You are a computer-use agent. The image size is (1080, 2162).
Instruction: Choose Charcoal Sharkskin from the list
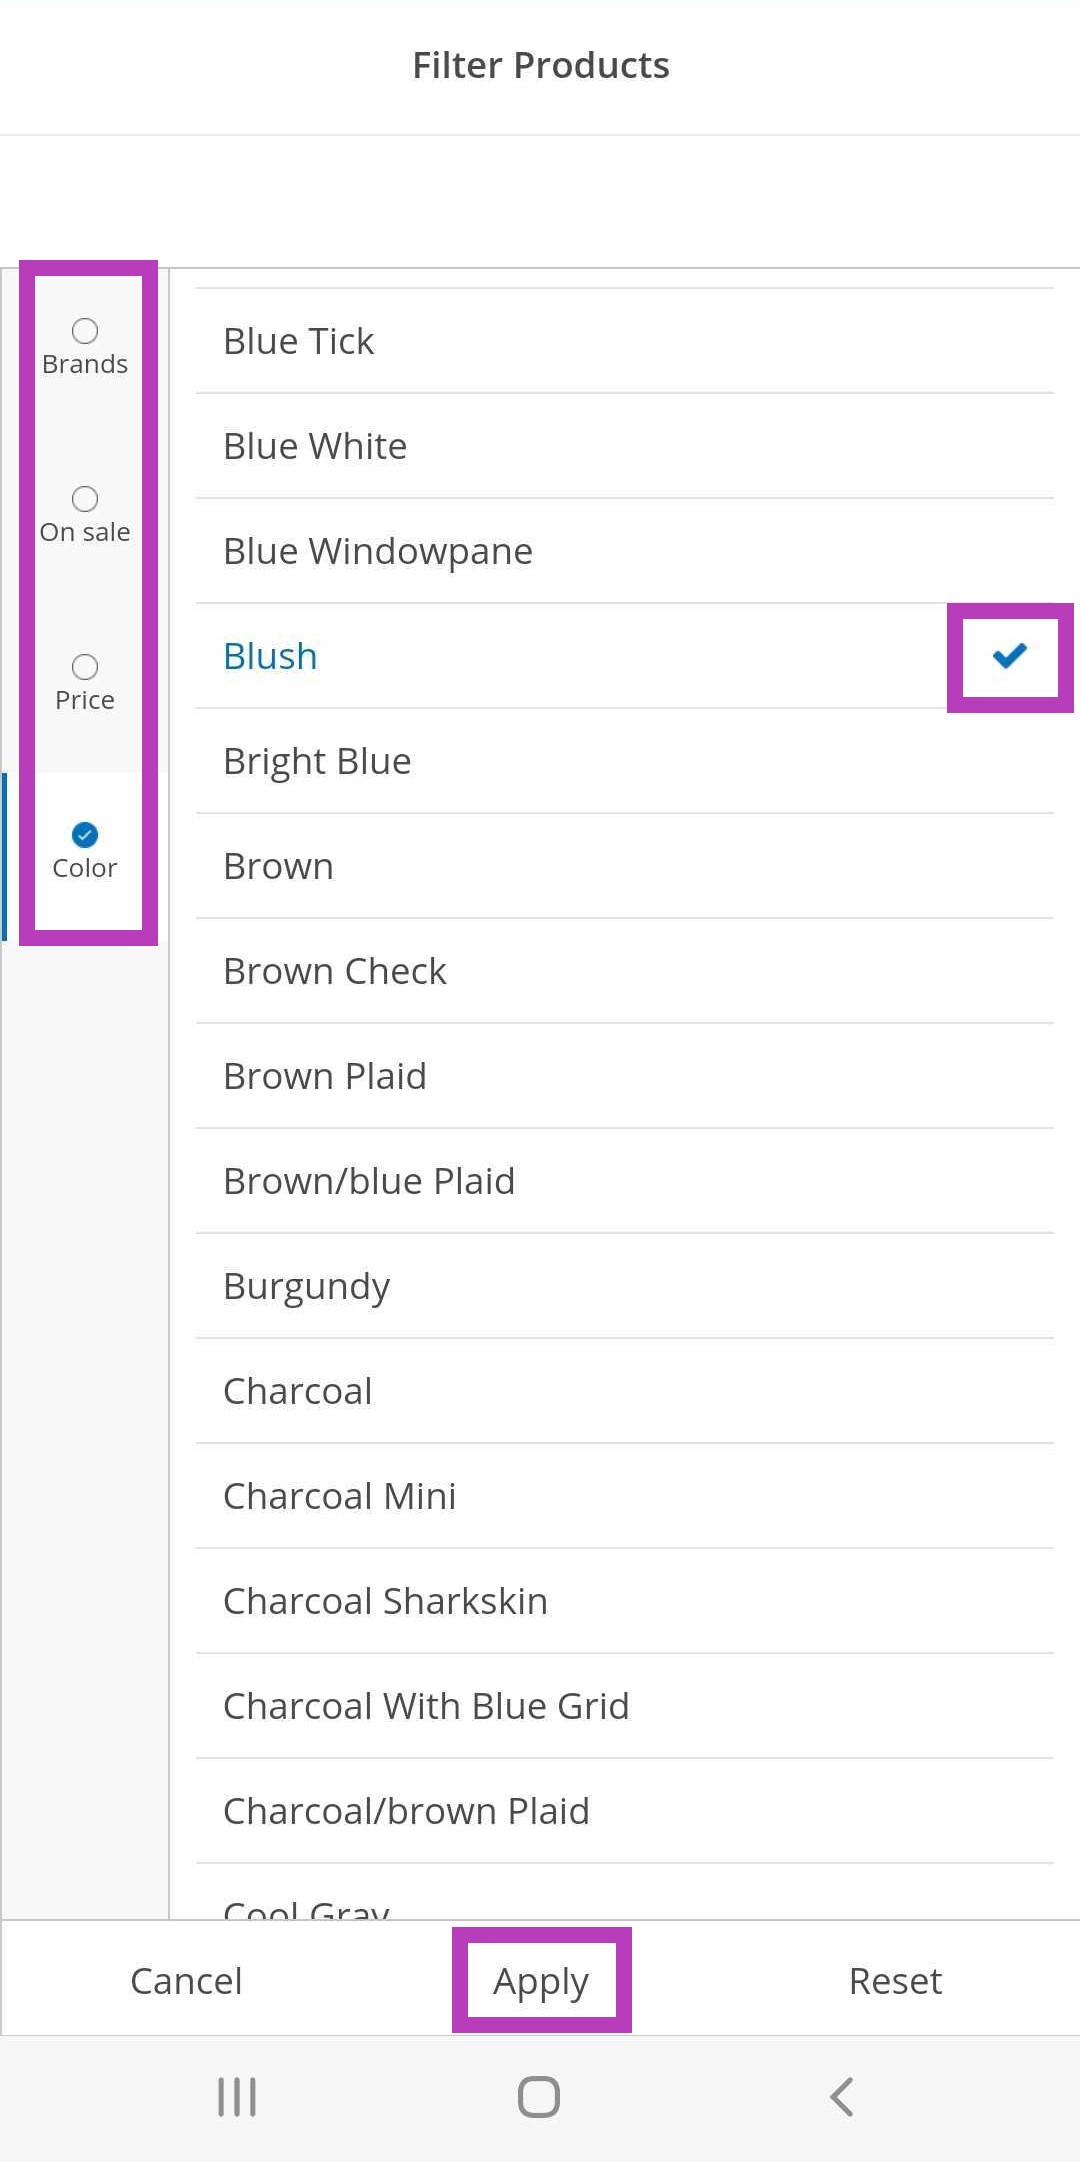[x=385, y=1602]
